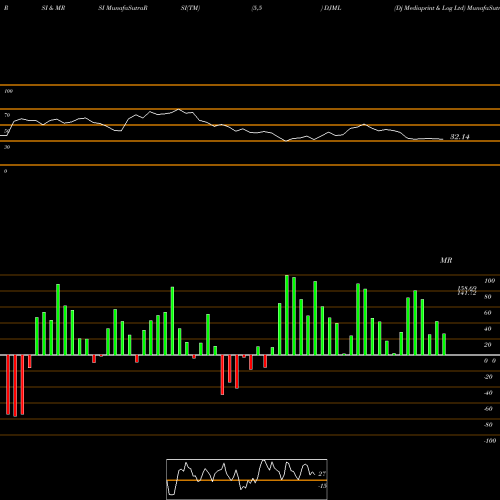Select the 'SI(TM)' label at top

190,8
